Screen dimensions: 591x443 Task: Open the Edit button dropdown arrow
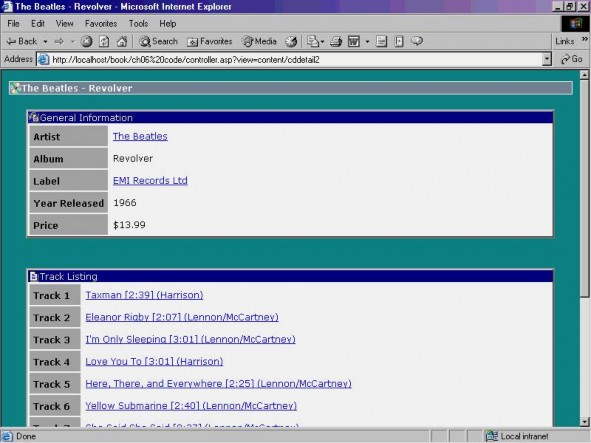[367, 41]
